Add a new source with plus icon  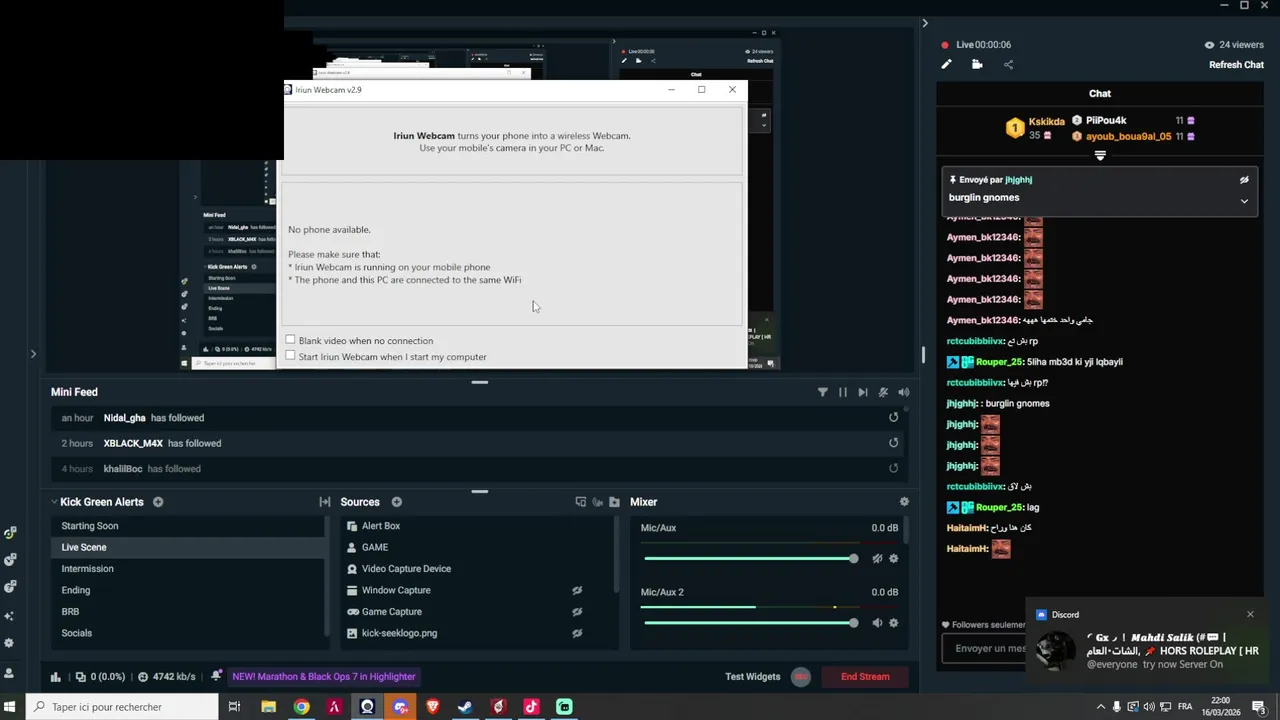[397, 502]
